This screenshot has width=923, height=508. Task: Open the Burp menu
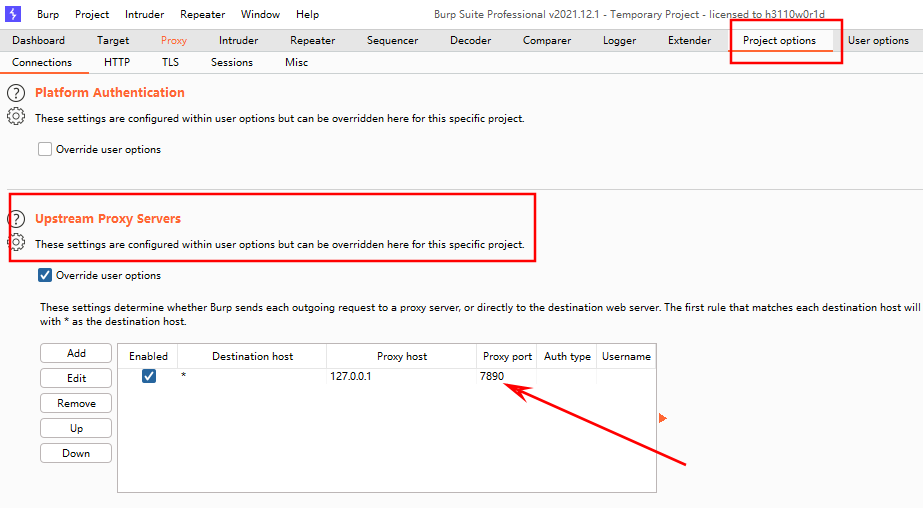(48, 14)
